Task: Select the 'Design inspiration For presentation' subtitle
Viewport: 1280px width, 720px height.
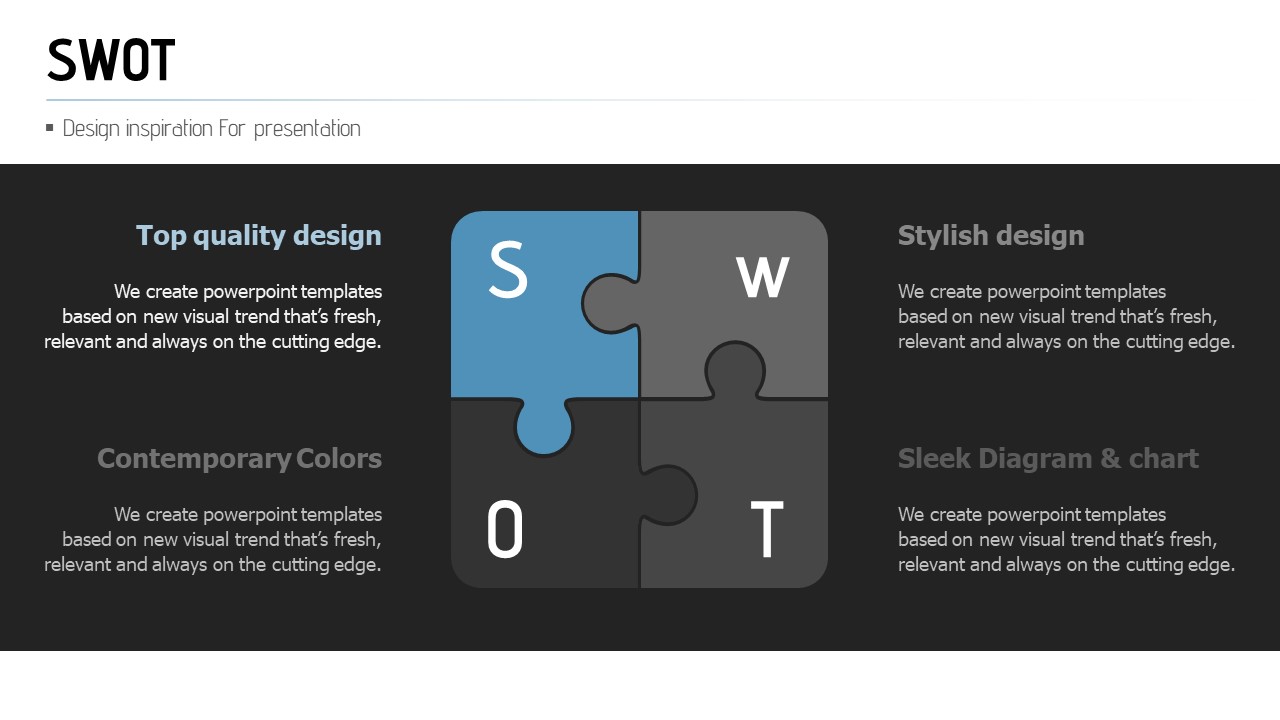Action: tap(211, 128)
